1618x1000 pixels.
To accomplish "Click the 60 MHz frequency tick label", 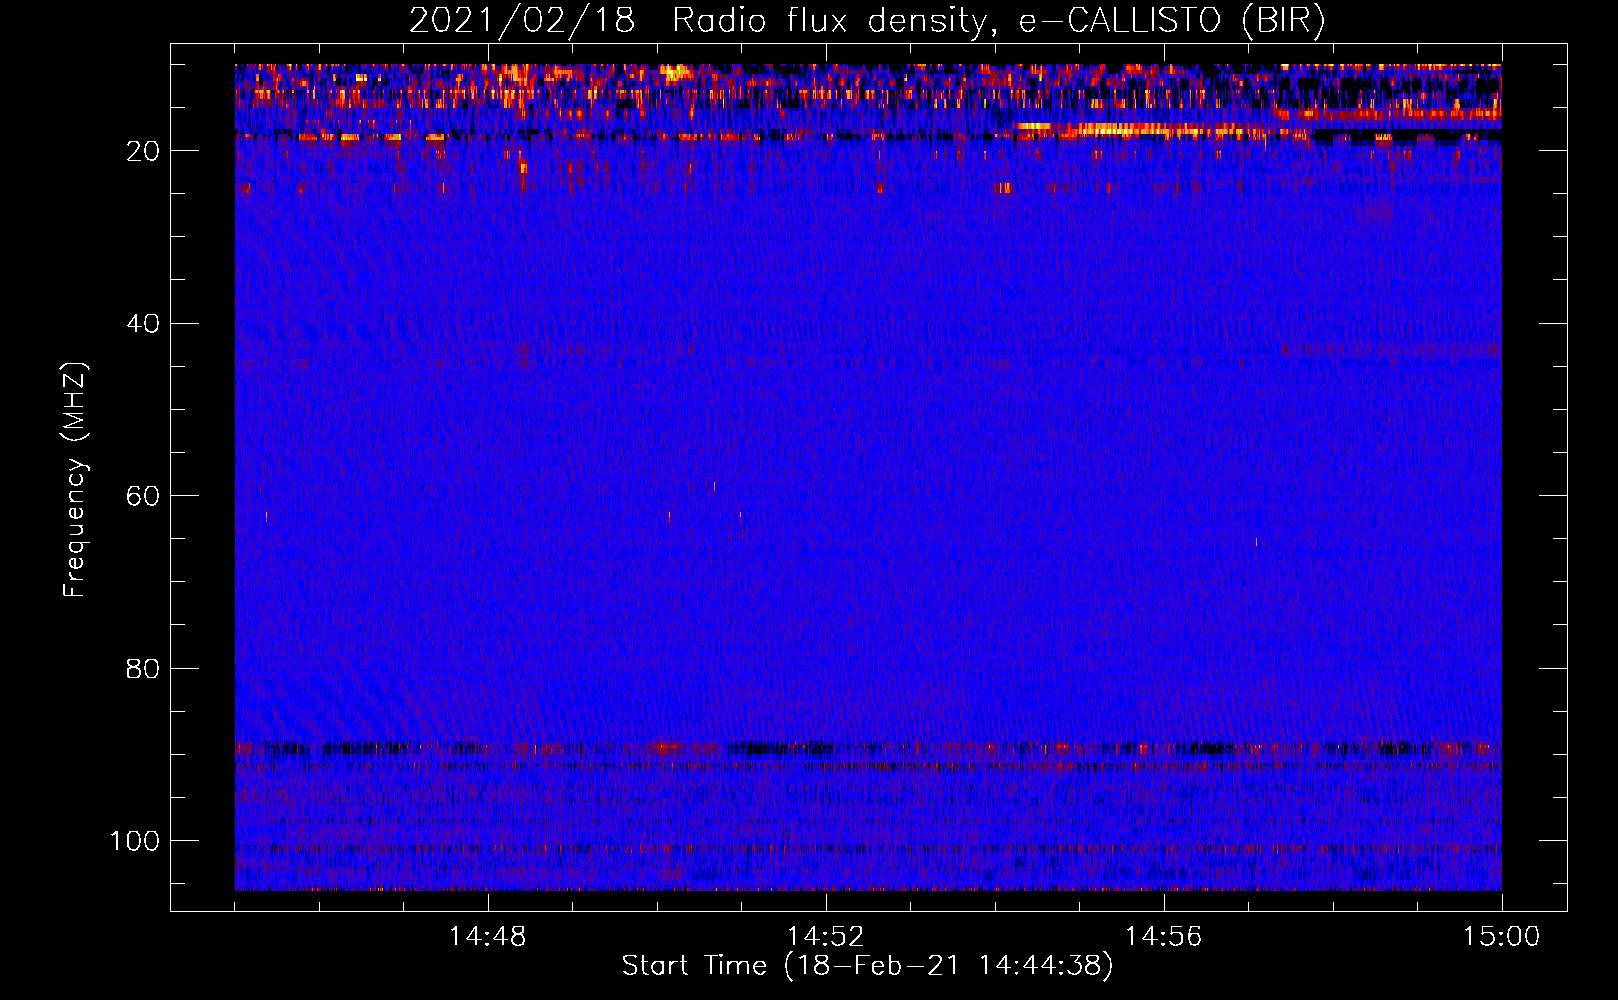I will tap(143, 496).
